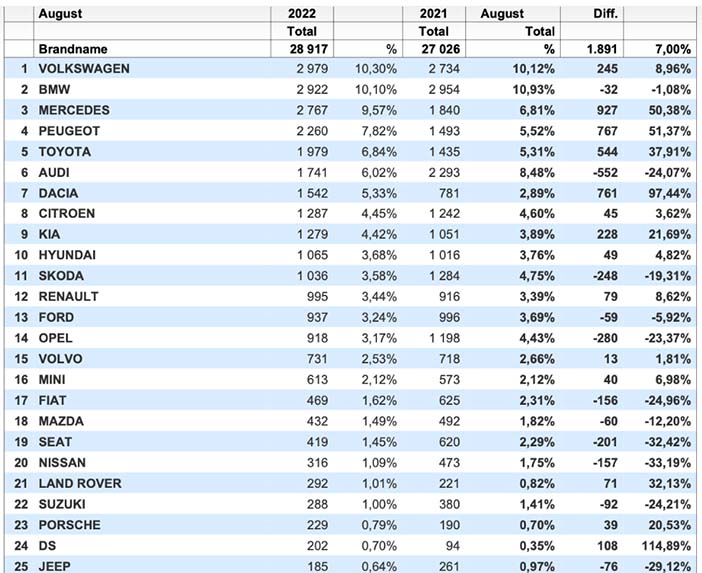The width and height of the screenshot is (702, 573).
Task: Click MERCEDES percentage difference 50,38%
Action: (x=669, y=110)
